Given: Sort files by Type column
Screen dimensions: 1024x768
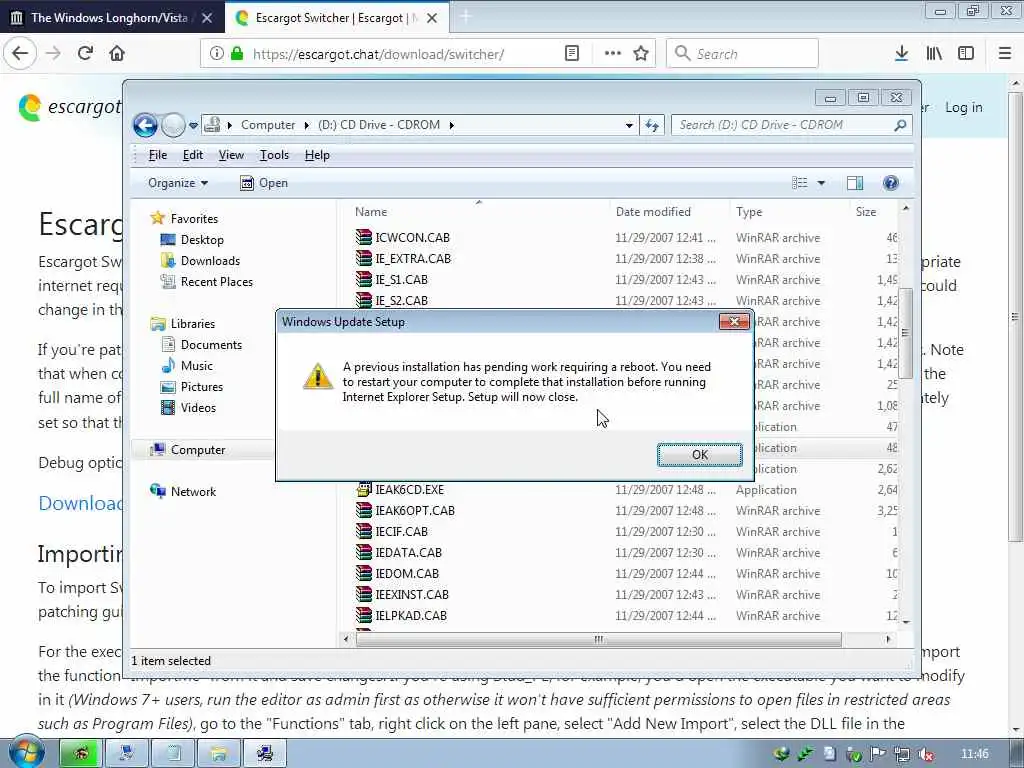Looking at the screenshot, I should (x=749, y=212).
